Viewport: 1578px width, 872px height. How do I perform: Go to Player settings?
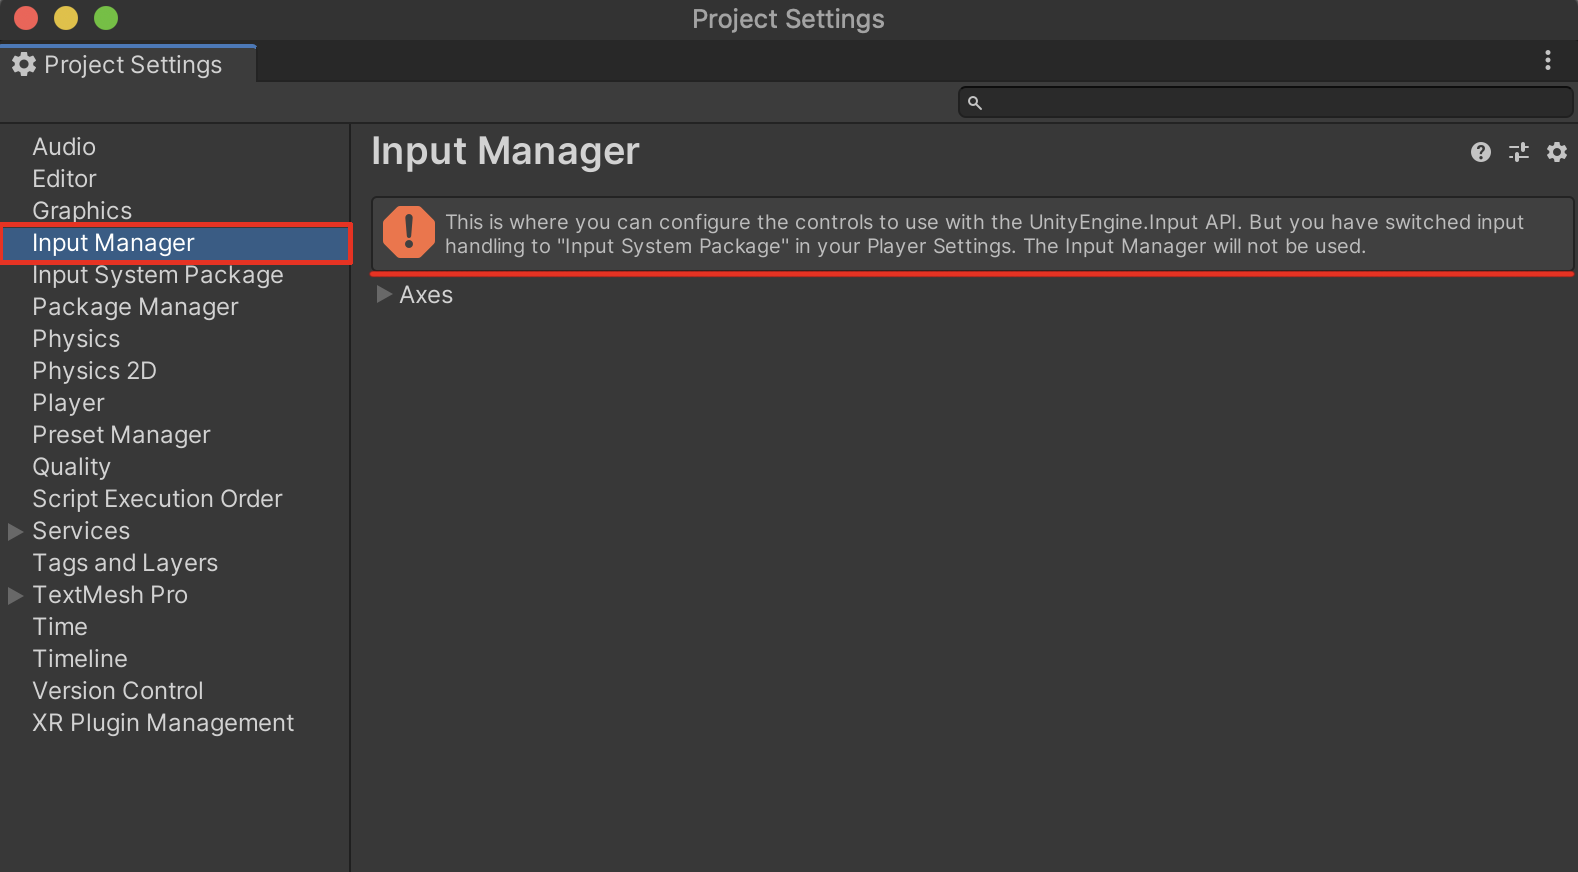coord(68,403)
